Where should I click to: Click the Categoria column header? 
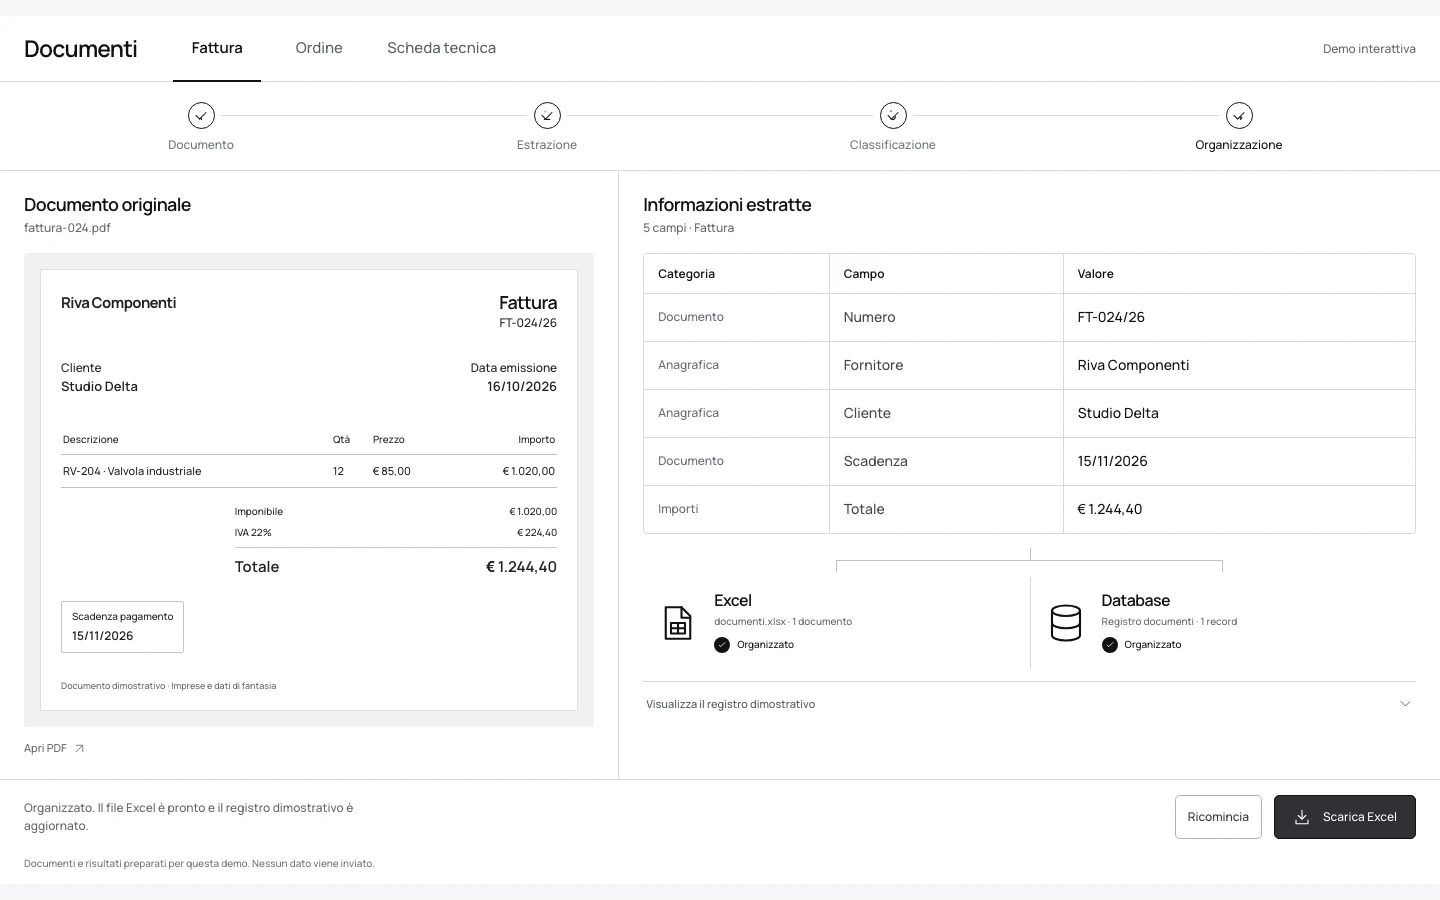736,274
